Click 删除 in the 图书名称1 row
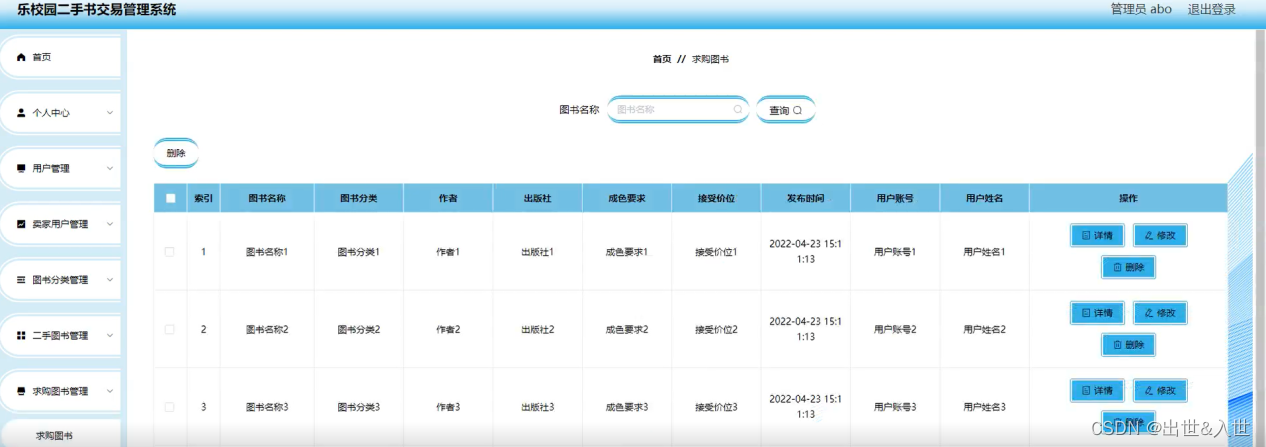 point(1128,267)
